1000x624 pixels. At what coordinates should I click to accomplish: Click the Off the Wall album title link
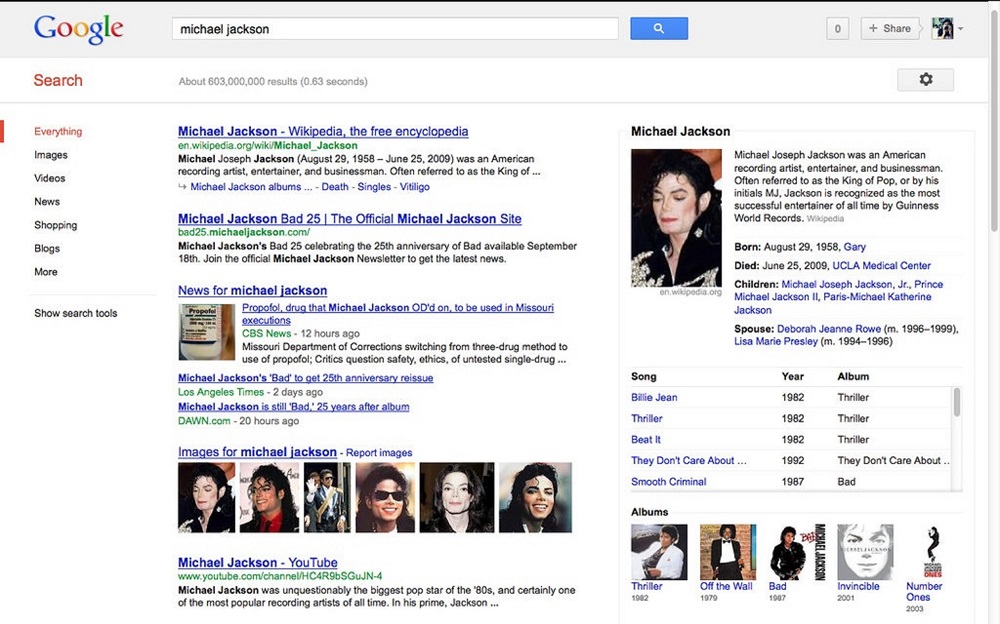point(726,586)
